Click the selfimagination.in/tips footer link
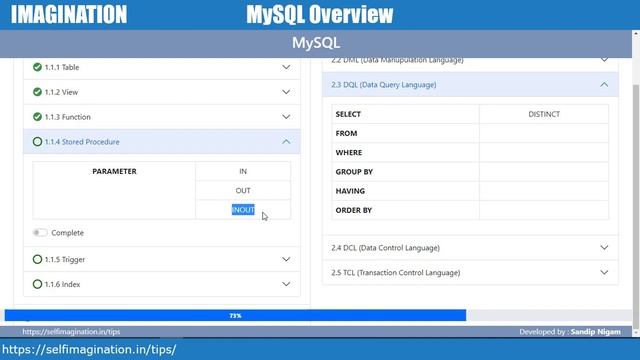 pos(71,332)
